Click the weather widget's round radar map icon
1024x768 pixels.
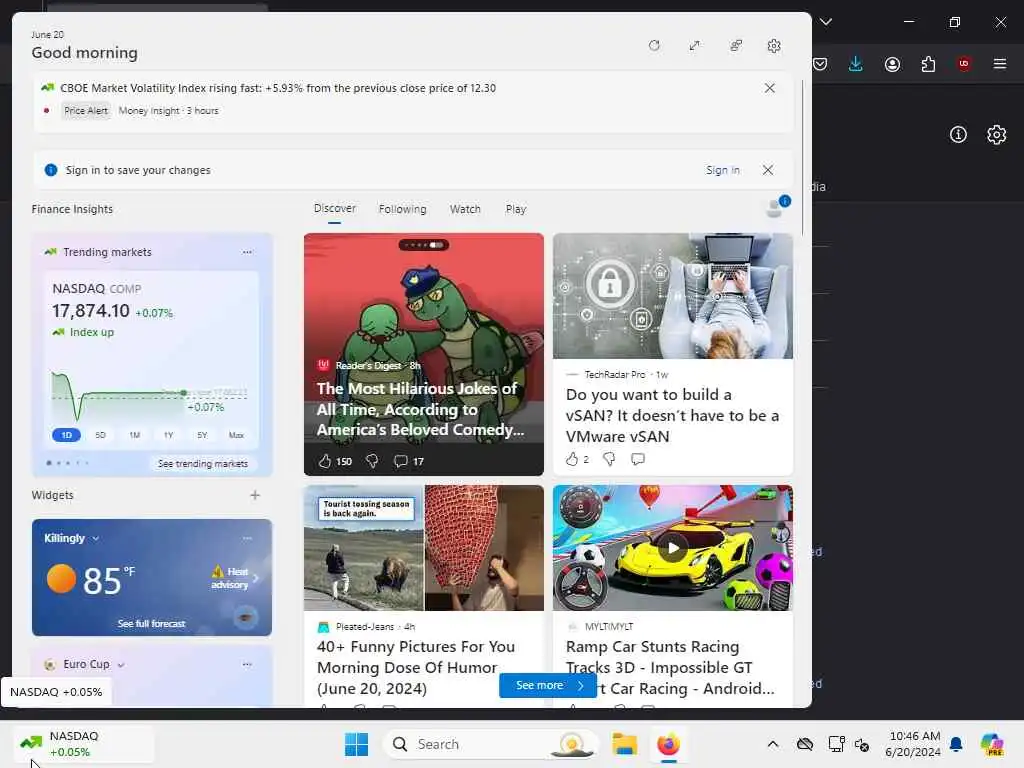tap(246, 617)
